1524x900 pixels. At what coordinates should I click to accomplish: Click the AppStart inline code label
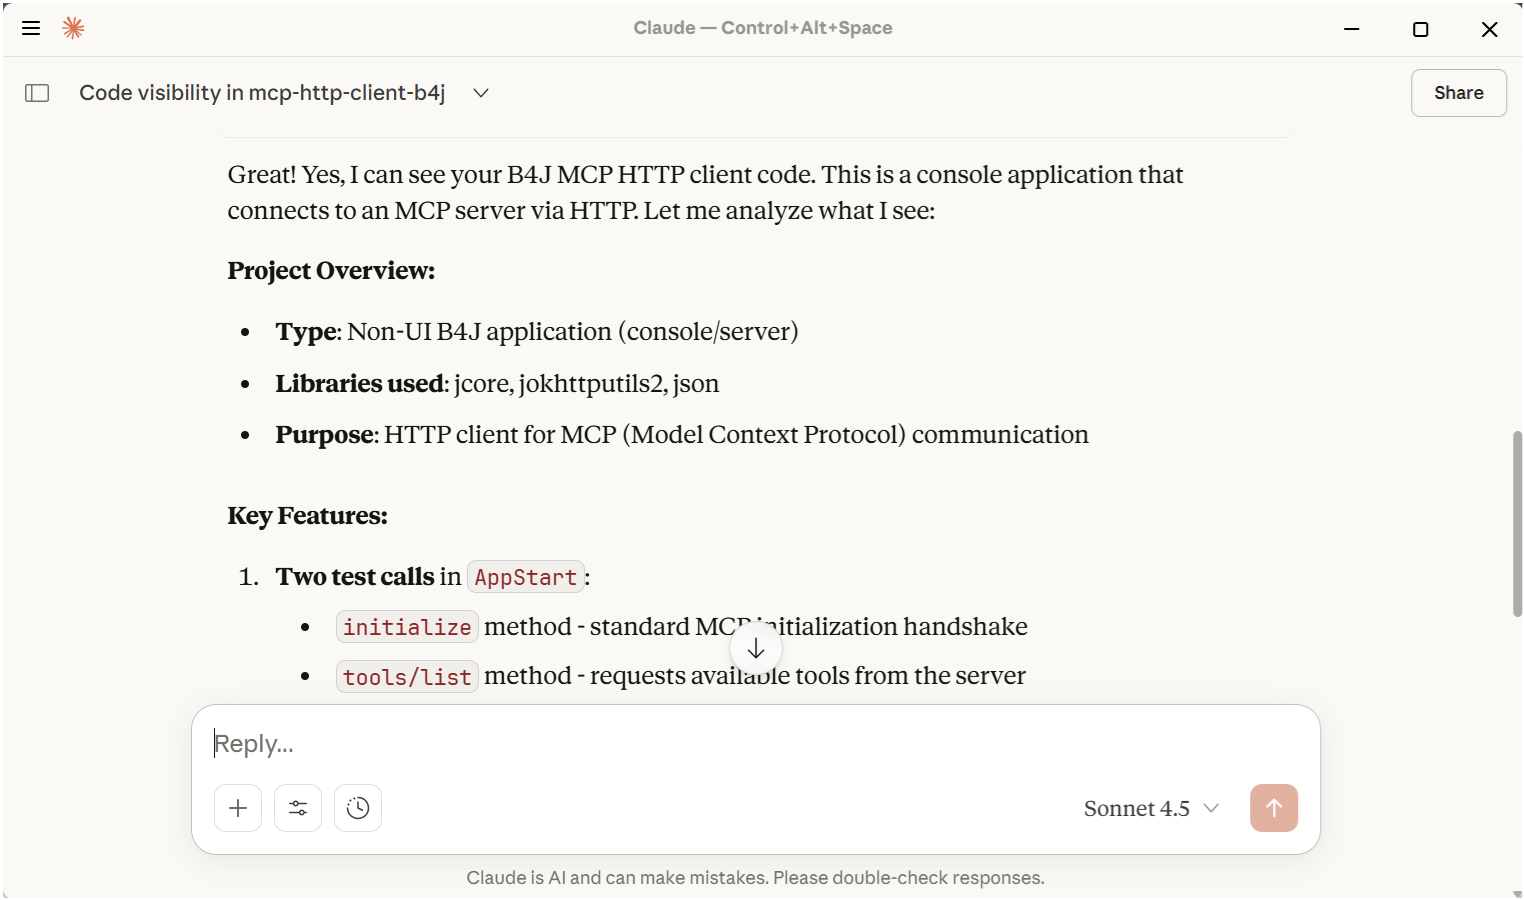coord(525,577)
